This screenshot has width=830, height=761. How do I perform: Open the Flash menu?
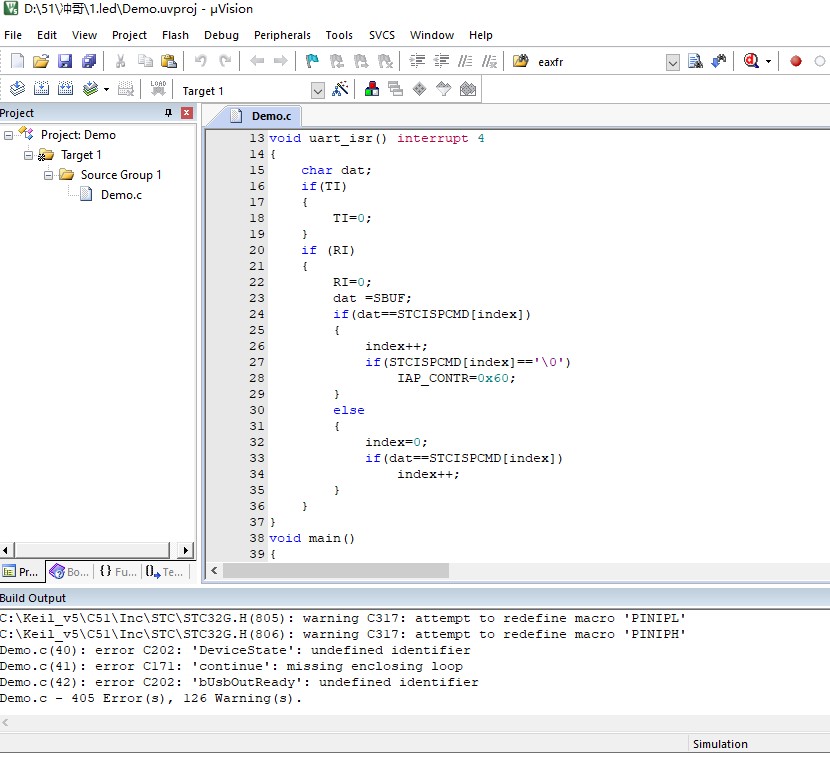(175, 35)
